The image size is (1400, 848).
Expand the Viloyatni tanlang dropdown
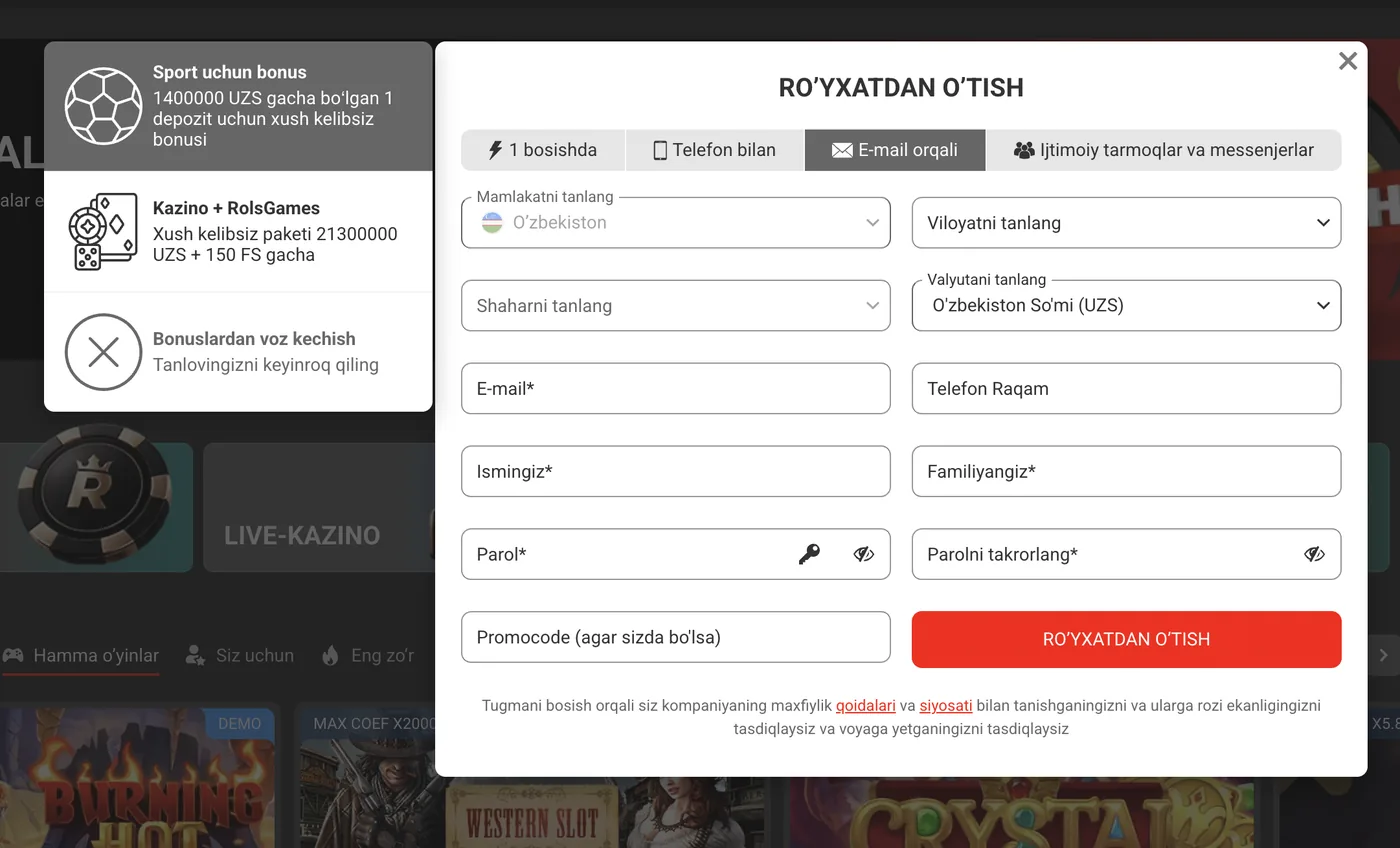click(1126, 223)
